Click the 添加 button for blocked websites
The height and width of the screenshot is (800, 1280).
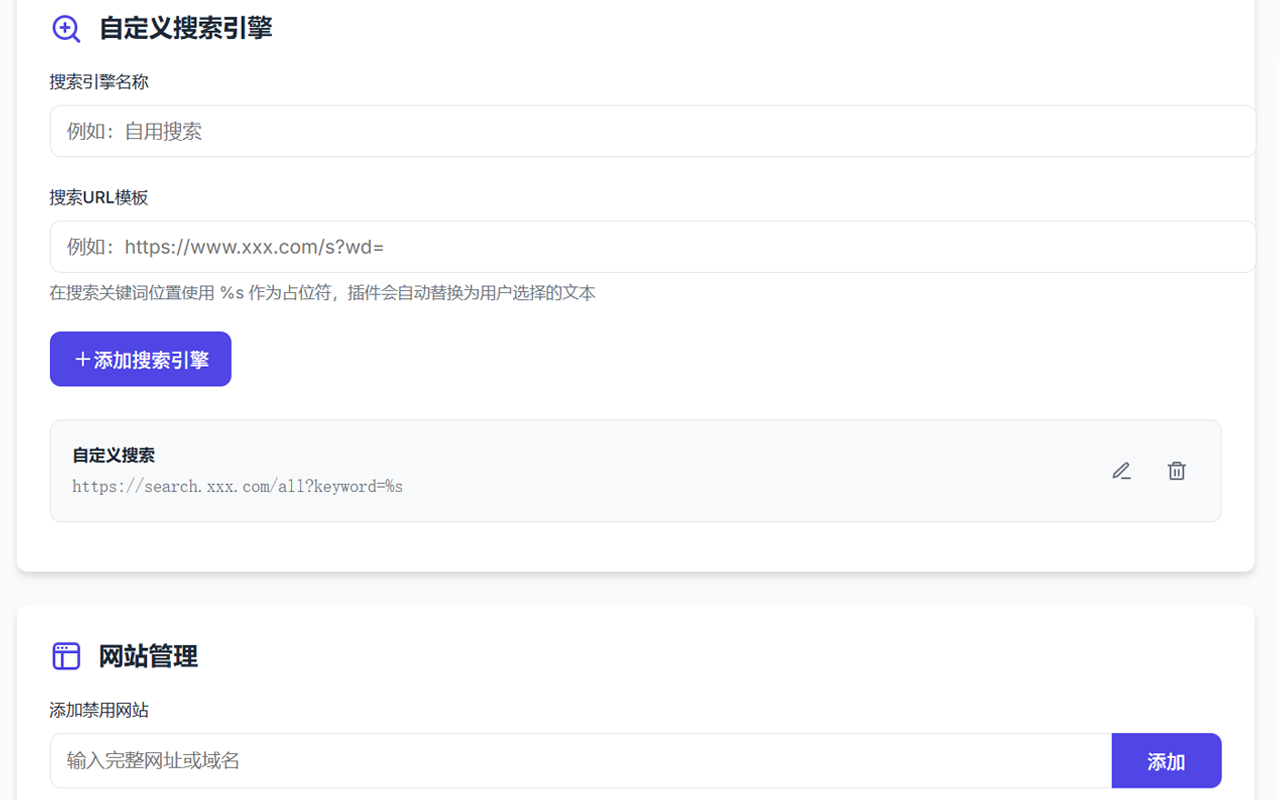tap(1166, 761)
